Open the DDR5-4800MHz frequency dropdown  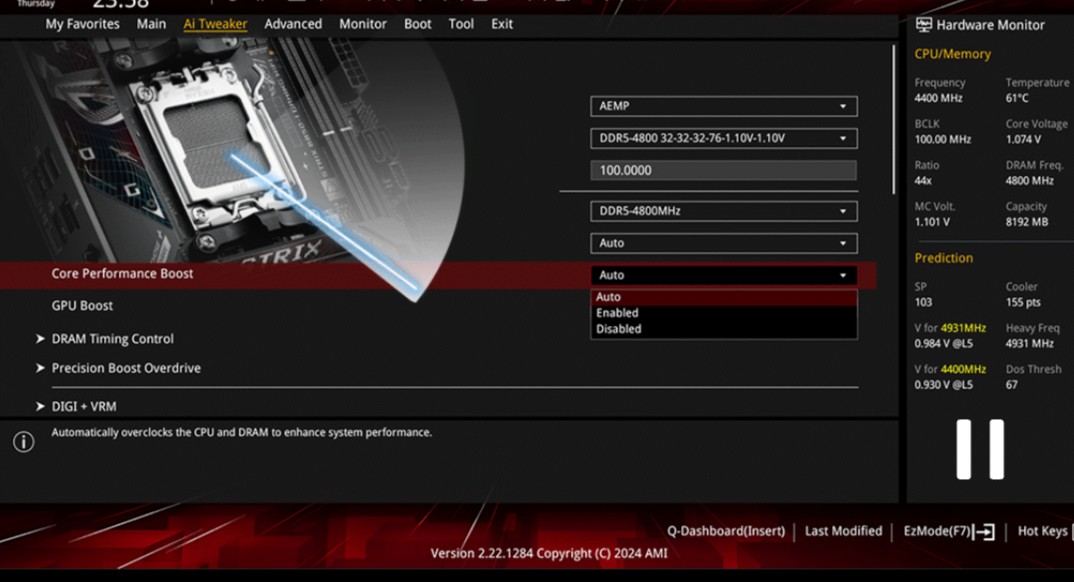click(x=723, y=211)
